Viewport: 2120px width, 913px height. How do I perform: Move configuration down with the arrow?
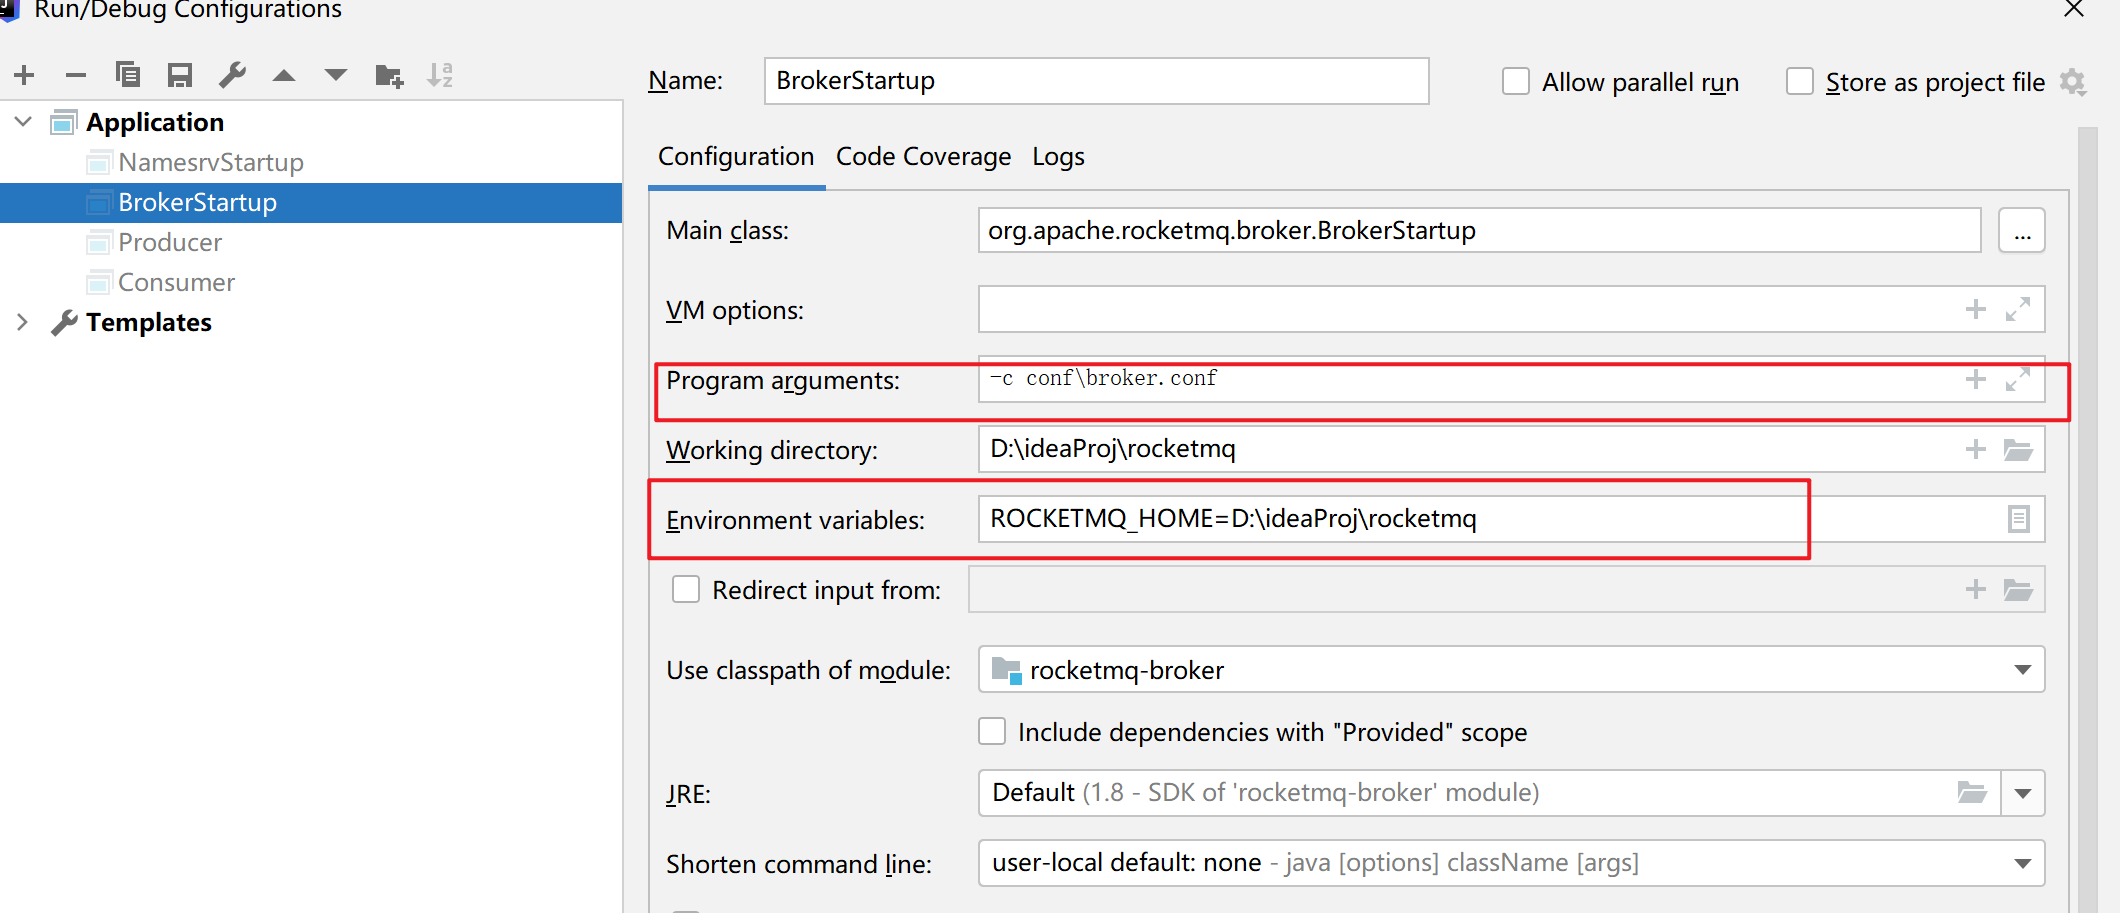[336, 75]
